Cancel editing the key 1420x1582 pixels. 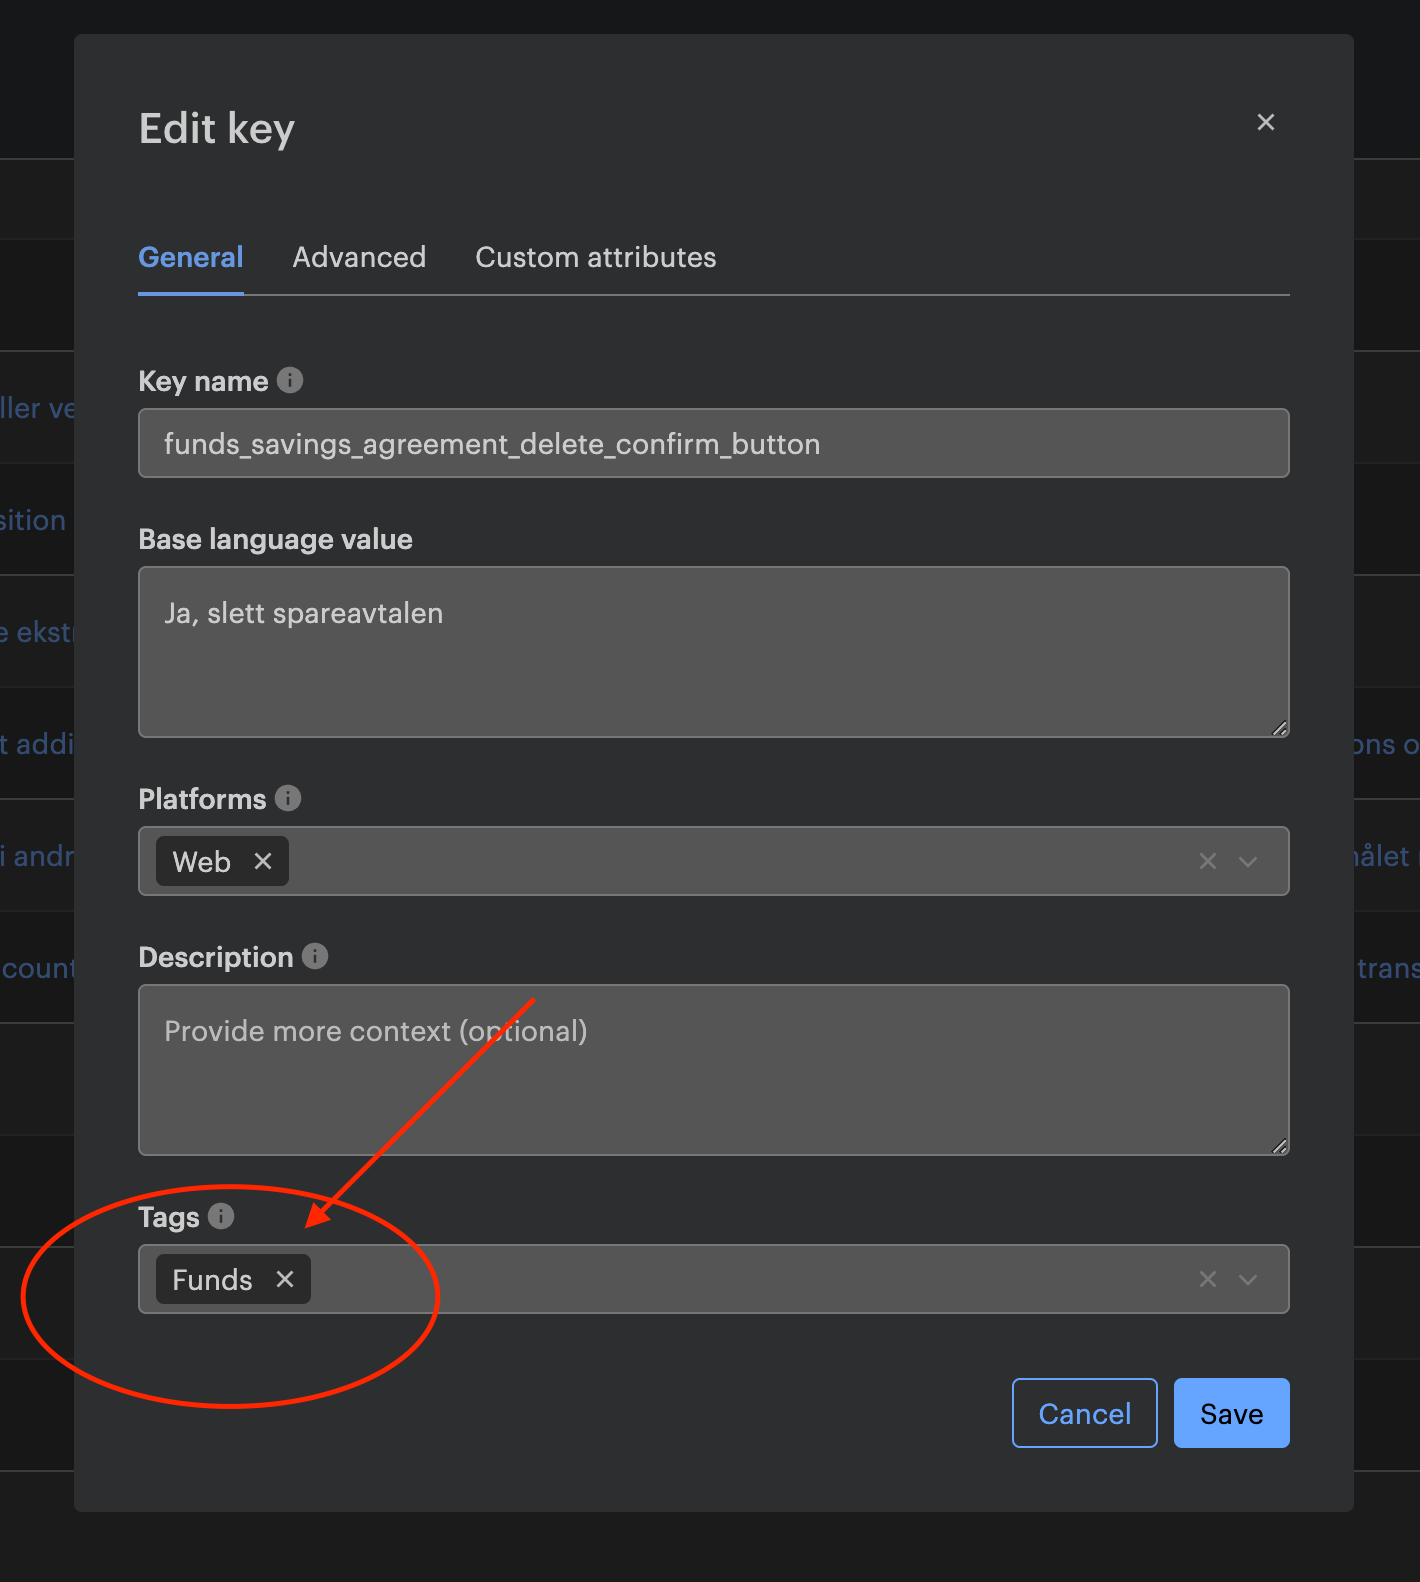[1084, 1413]
